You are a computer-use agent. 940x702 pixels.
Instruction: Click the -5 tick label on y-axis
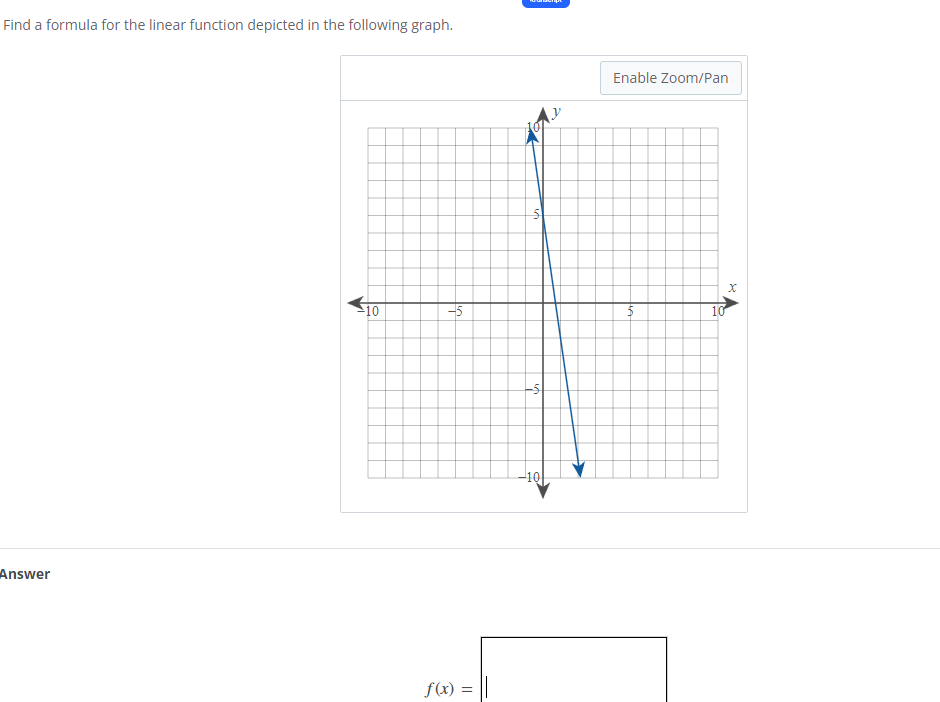tap(530, 389)
